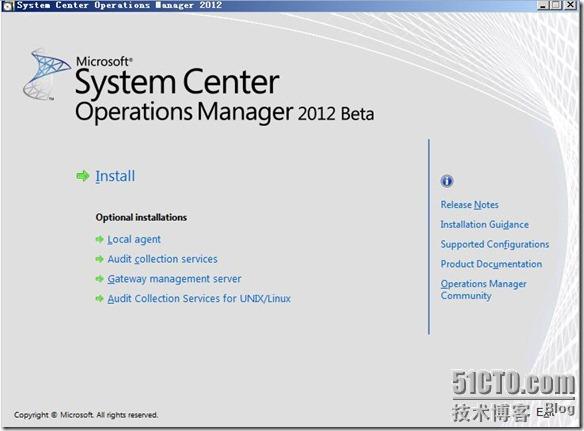Screen dimensions: 584x431
Task: Install Audit collection services
Action: point(162,259)
